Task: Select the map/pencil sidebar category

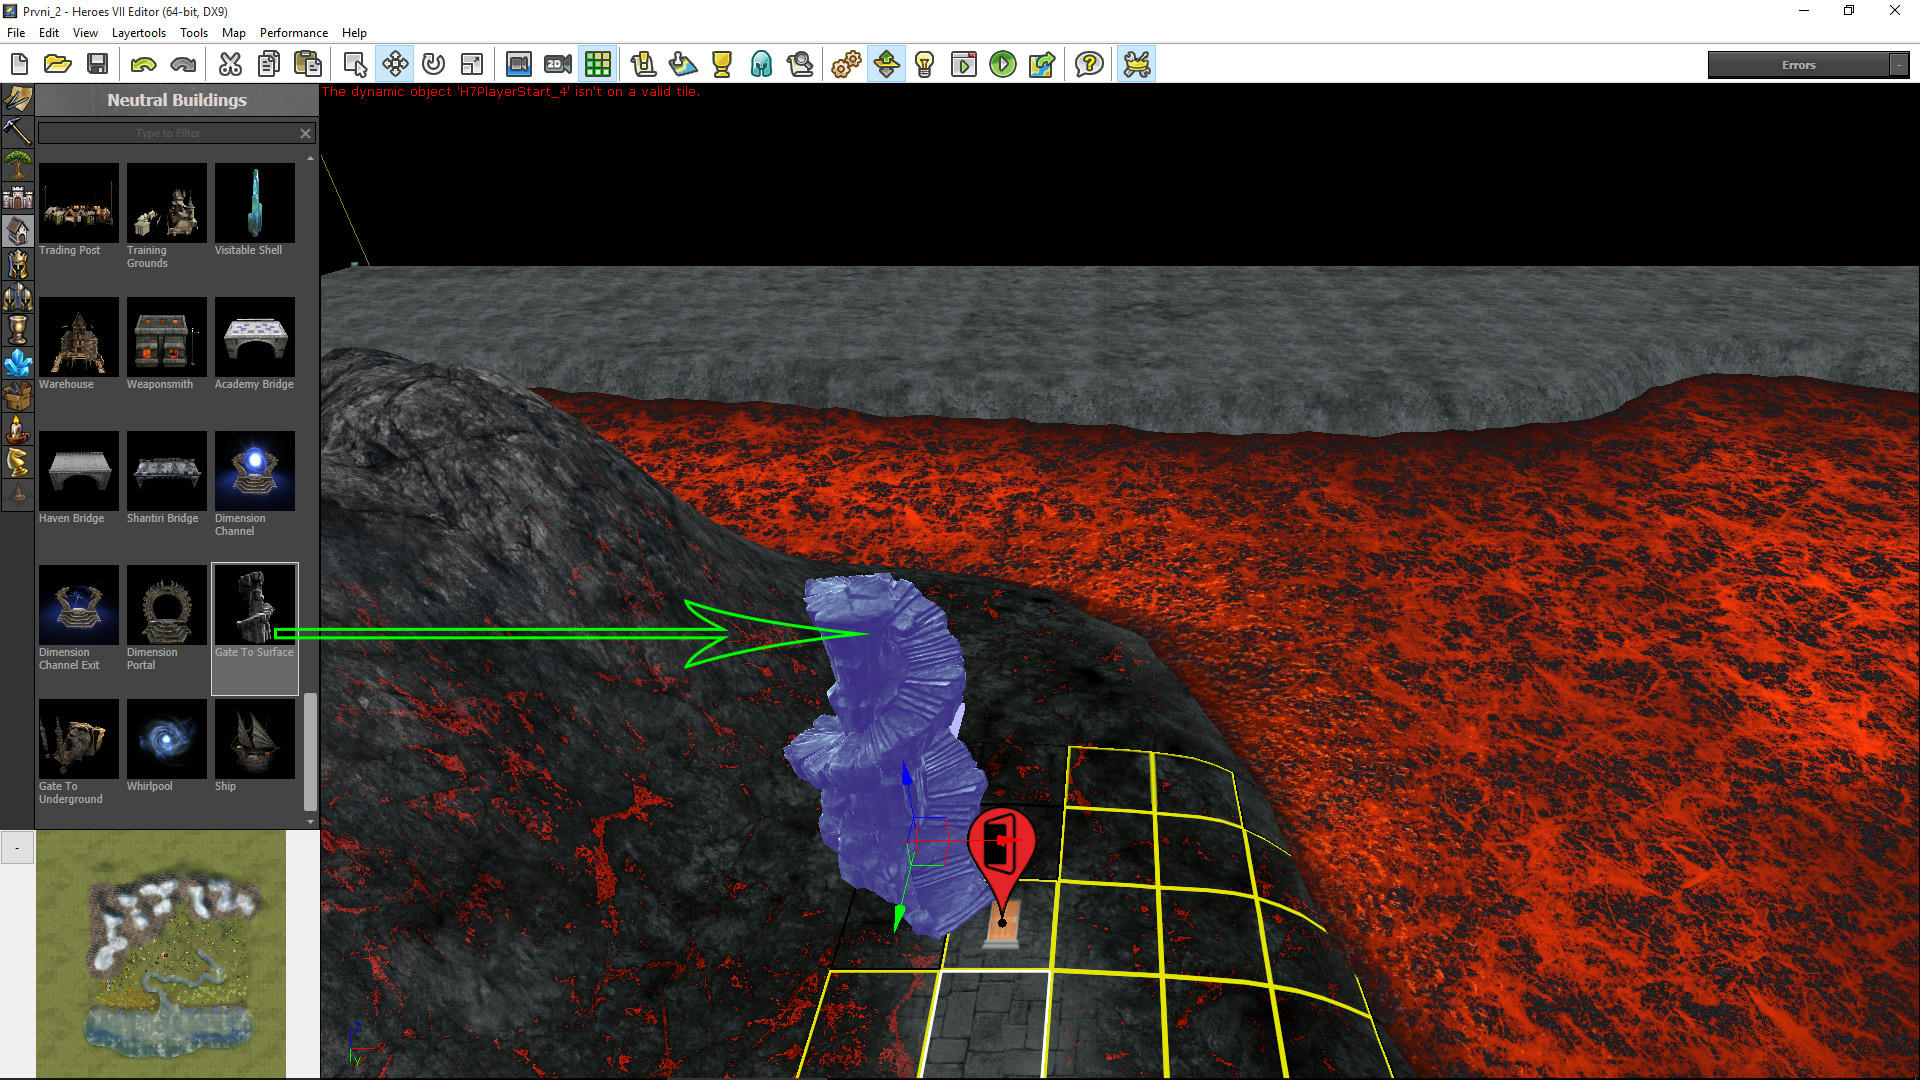Action: pyautogui.click(x=18, y=99)
